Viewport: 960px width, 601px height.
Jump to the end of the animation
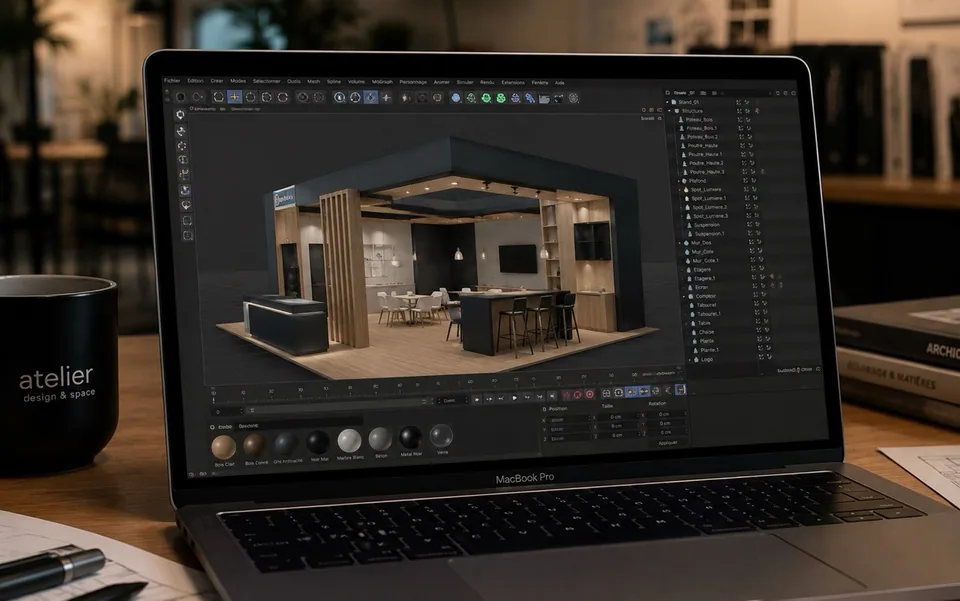[x=552, y=397]
